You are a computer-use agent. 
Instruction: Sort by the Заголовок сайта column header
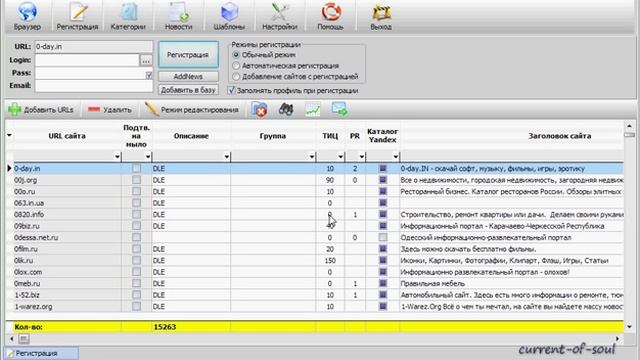(559, 136)
